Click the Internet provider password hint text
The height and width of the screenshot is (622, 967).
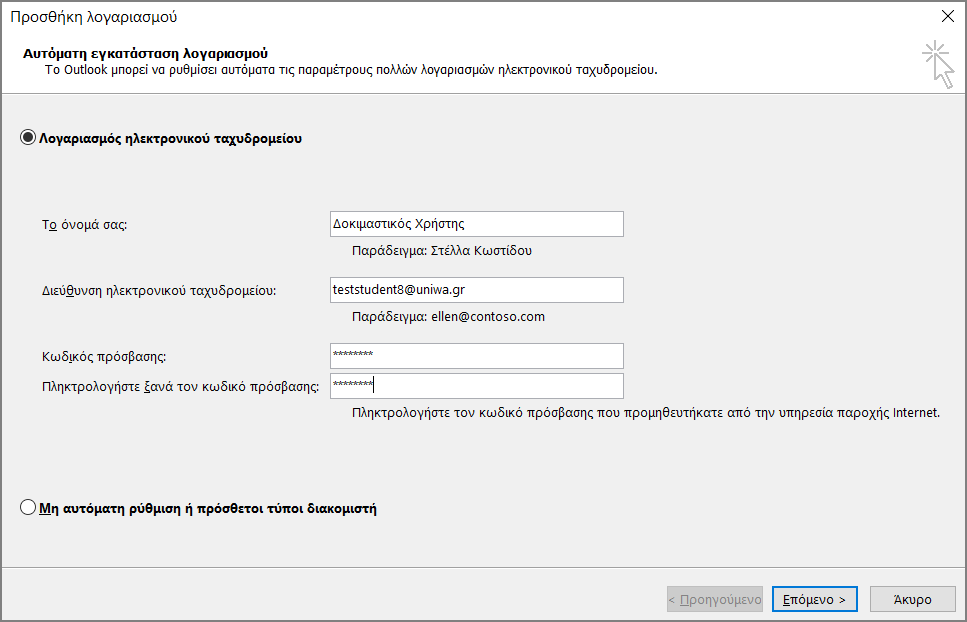(x=646, y=413)
